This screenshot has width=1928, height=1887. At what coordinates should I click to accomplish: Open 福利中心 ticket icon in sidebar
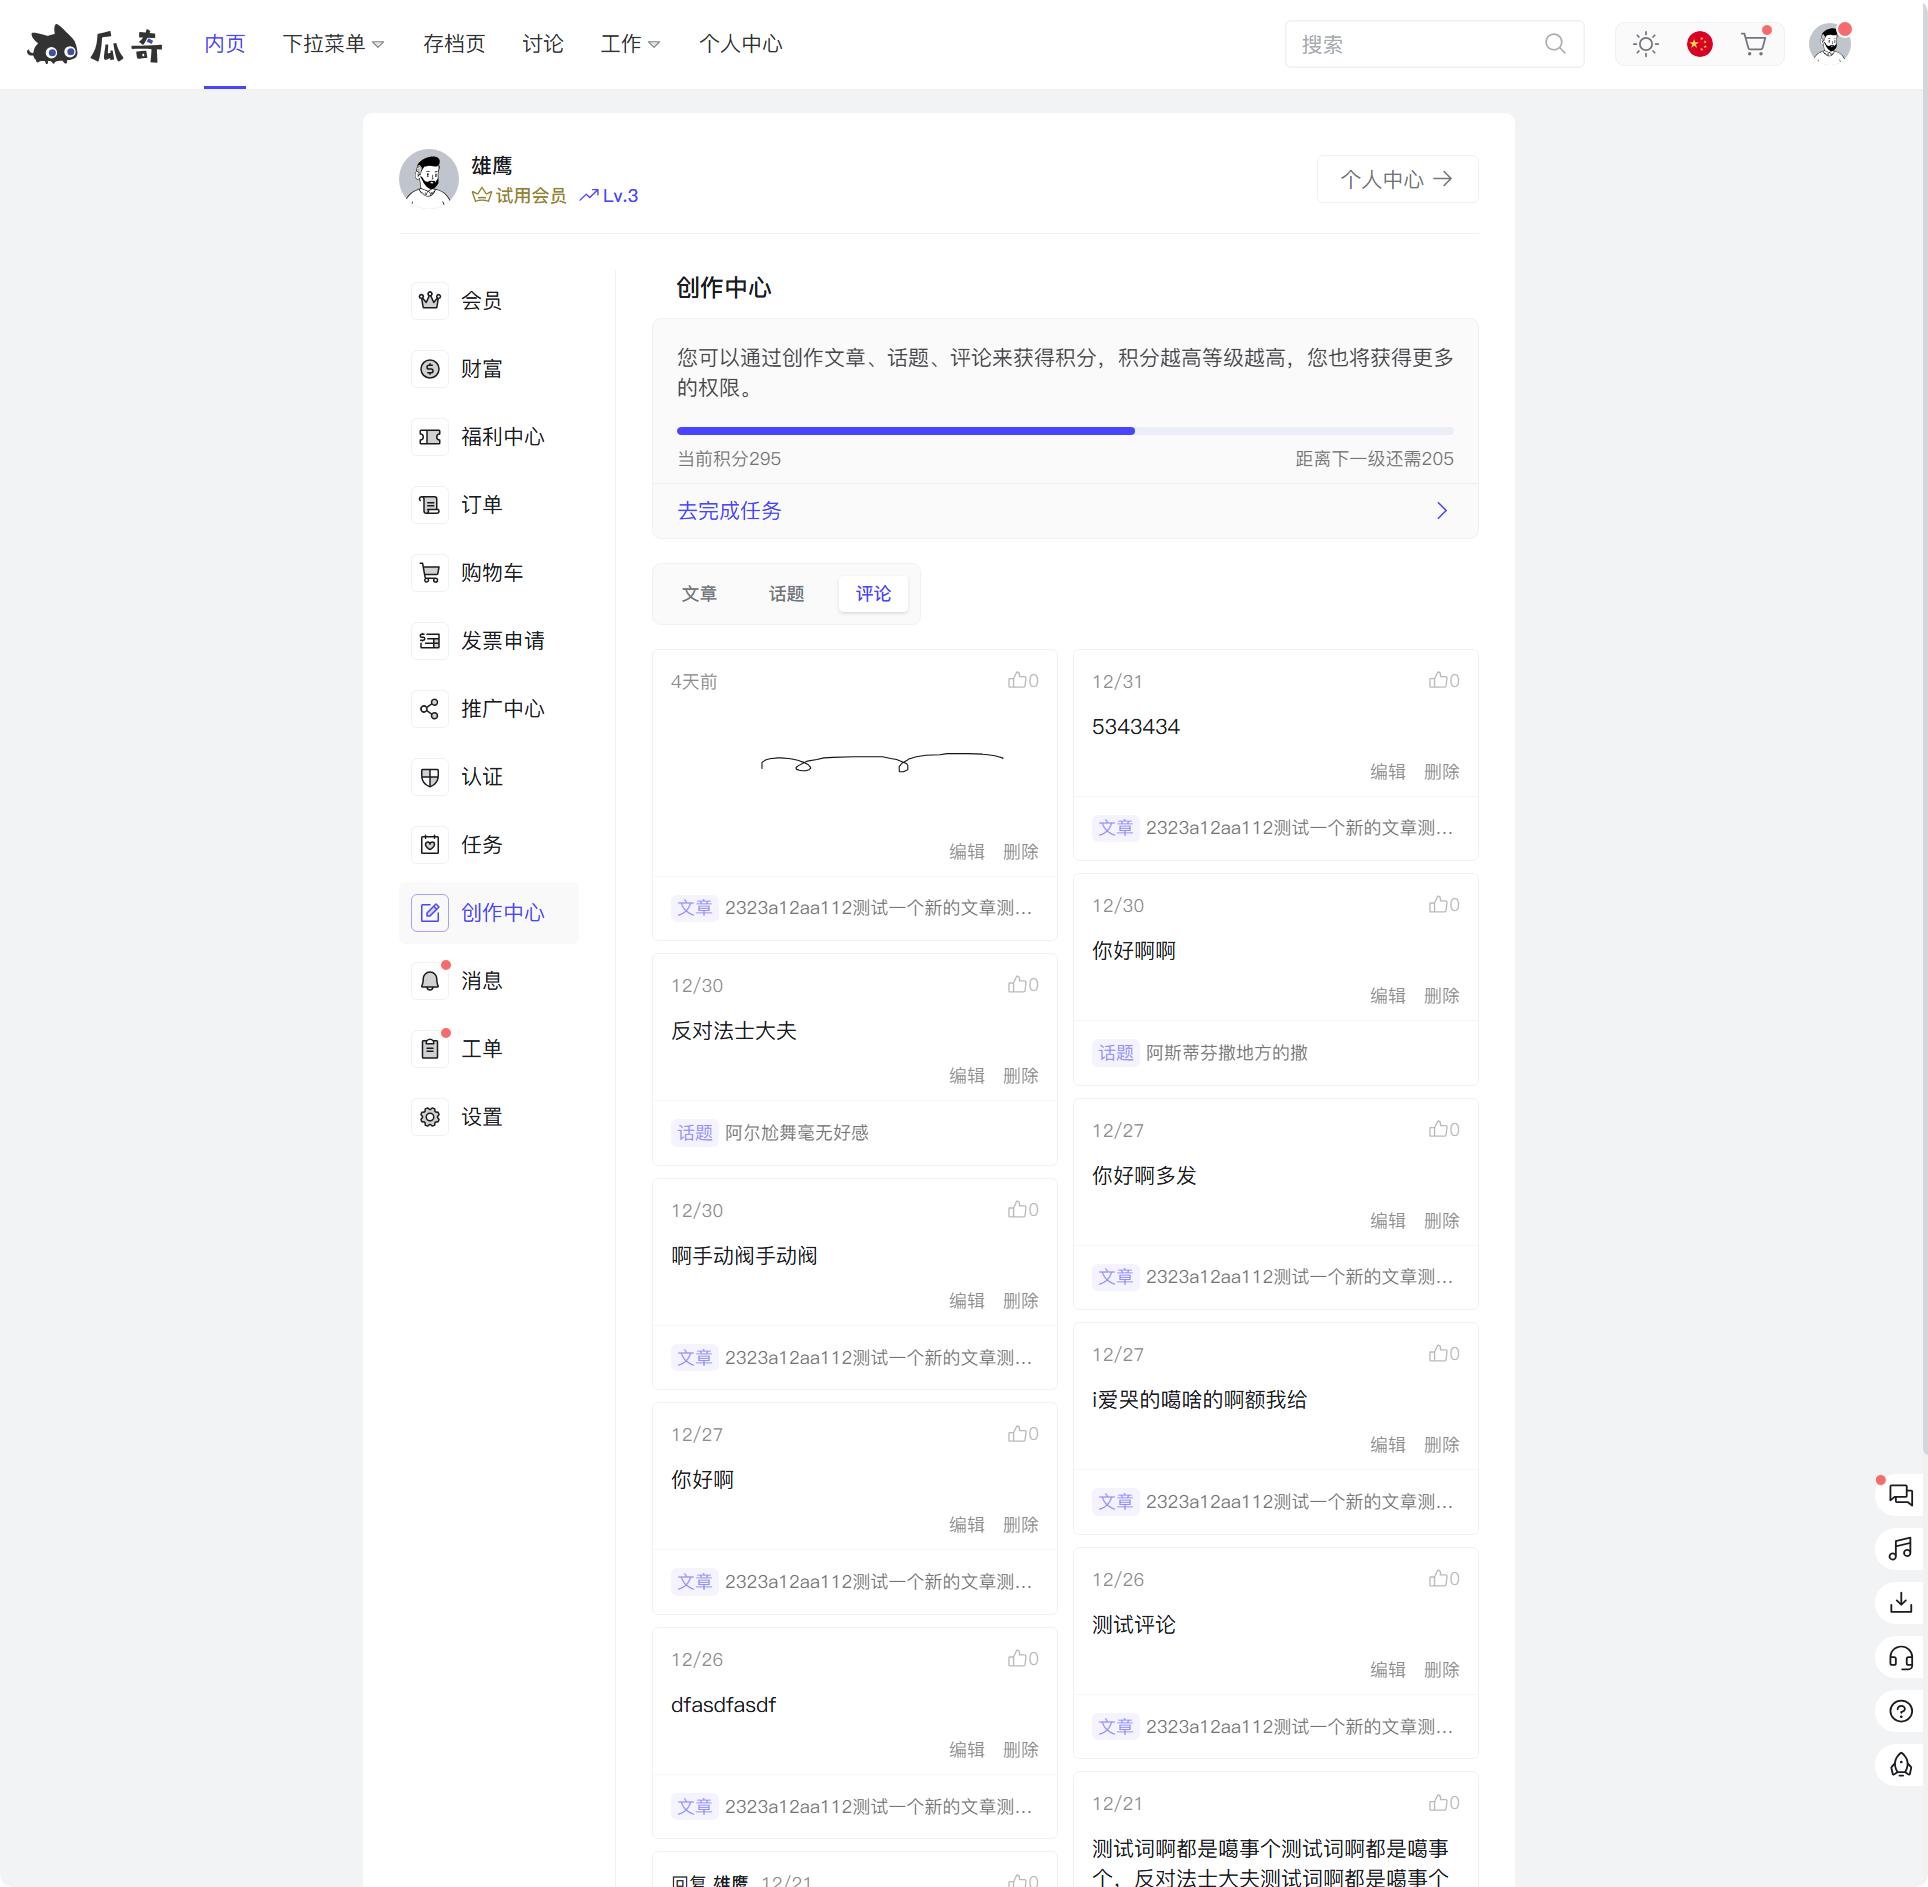(430, 436)
